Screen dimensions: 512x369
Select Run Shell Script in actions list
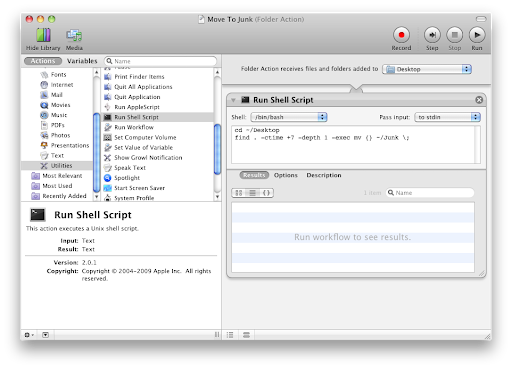(158, 117)
